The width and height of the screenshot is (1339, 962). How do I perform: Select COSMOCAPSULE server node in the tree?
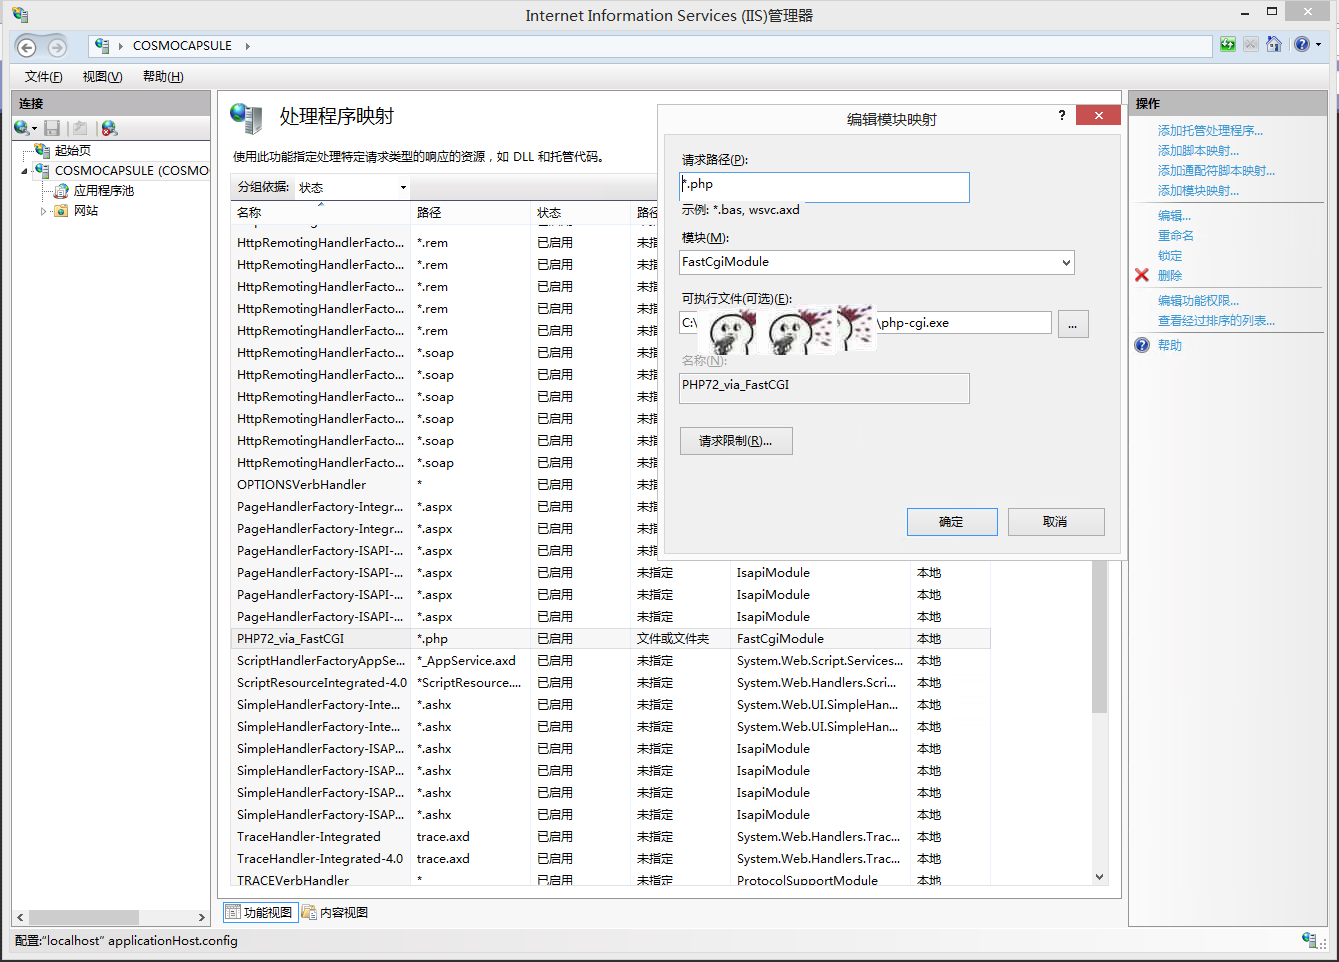pos(132,170)
